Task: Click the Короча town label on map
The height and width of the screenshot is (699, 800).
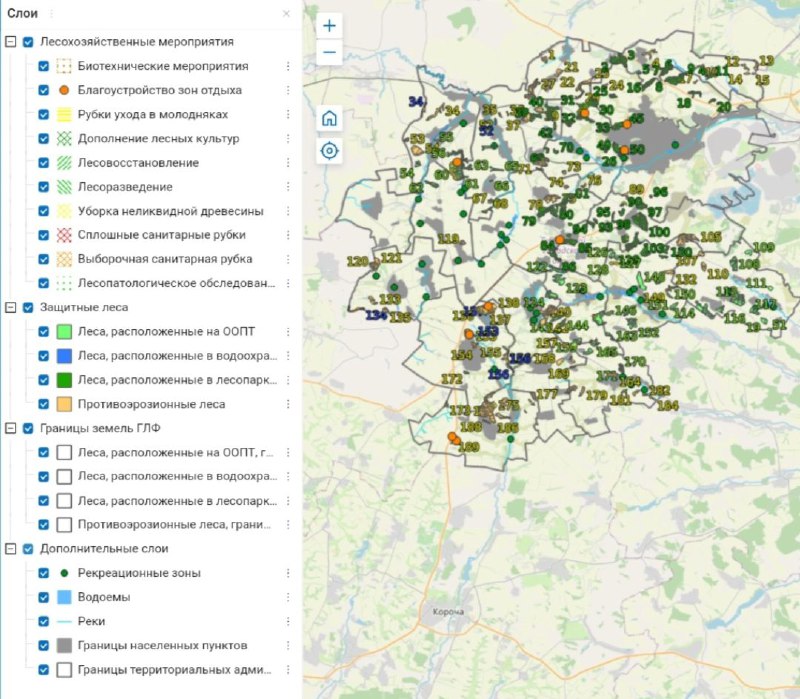Action: [x=448, y=612]
